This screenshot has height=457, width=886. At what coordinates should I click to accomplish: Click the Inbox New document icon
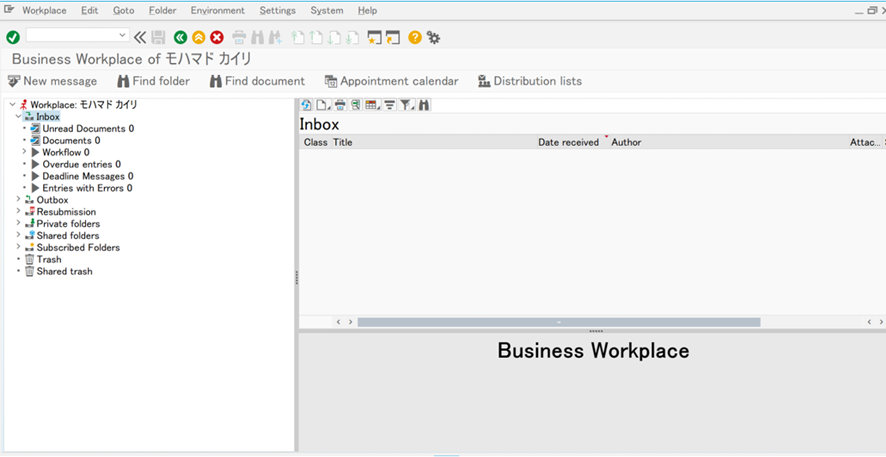(323, 105)
